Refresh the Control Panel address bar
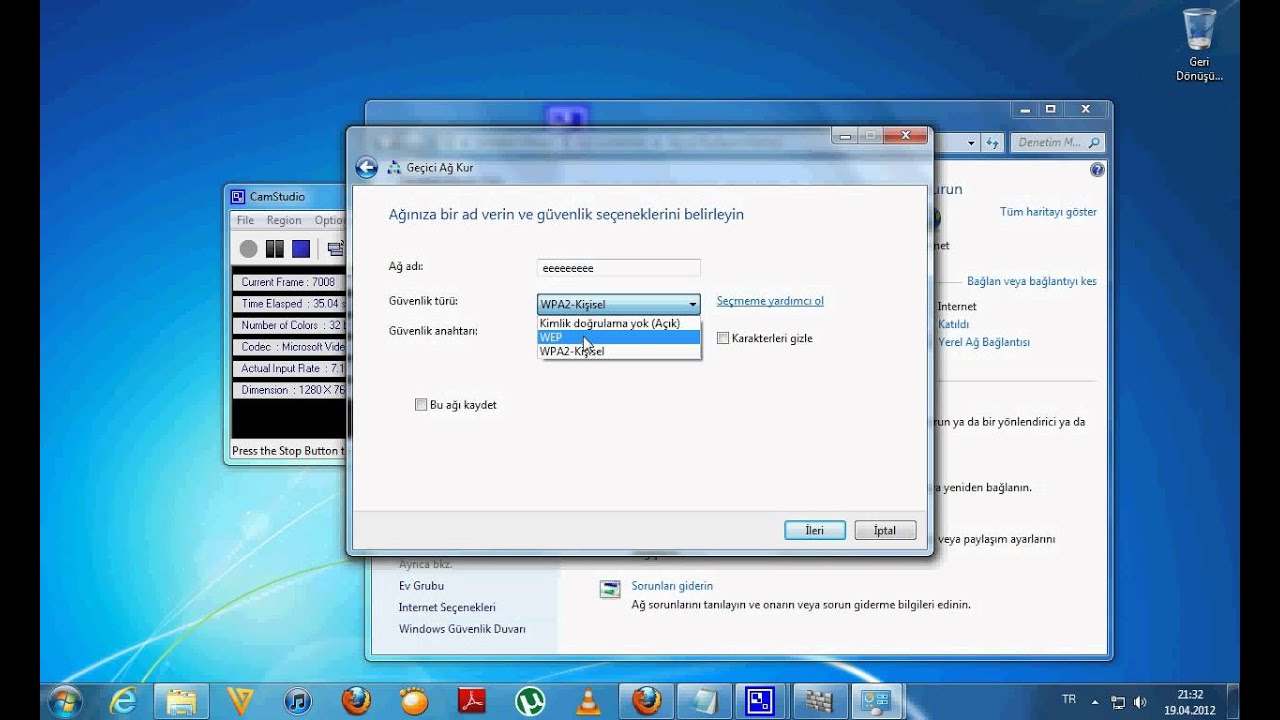This screenshot has width=1280, height=720. click(992, 143)
